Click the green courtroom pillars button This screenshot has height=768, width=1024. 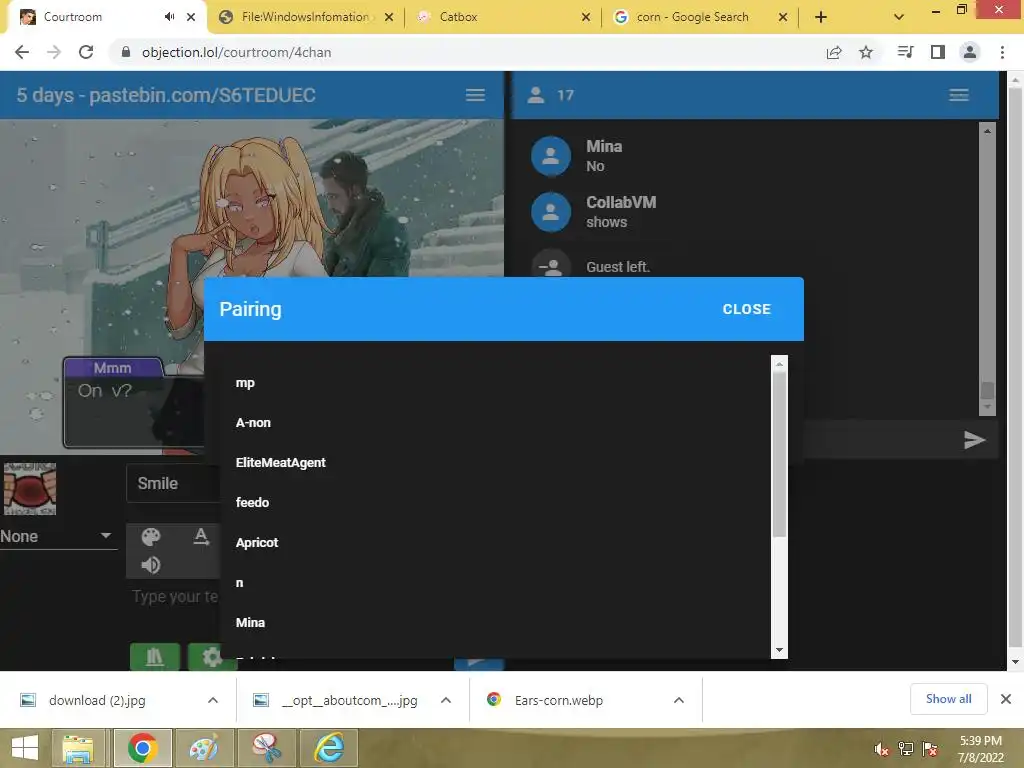point(155,656)
